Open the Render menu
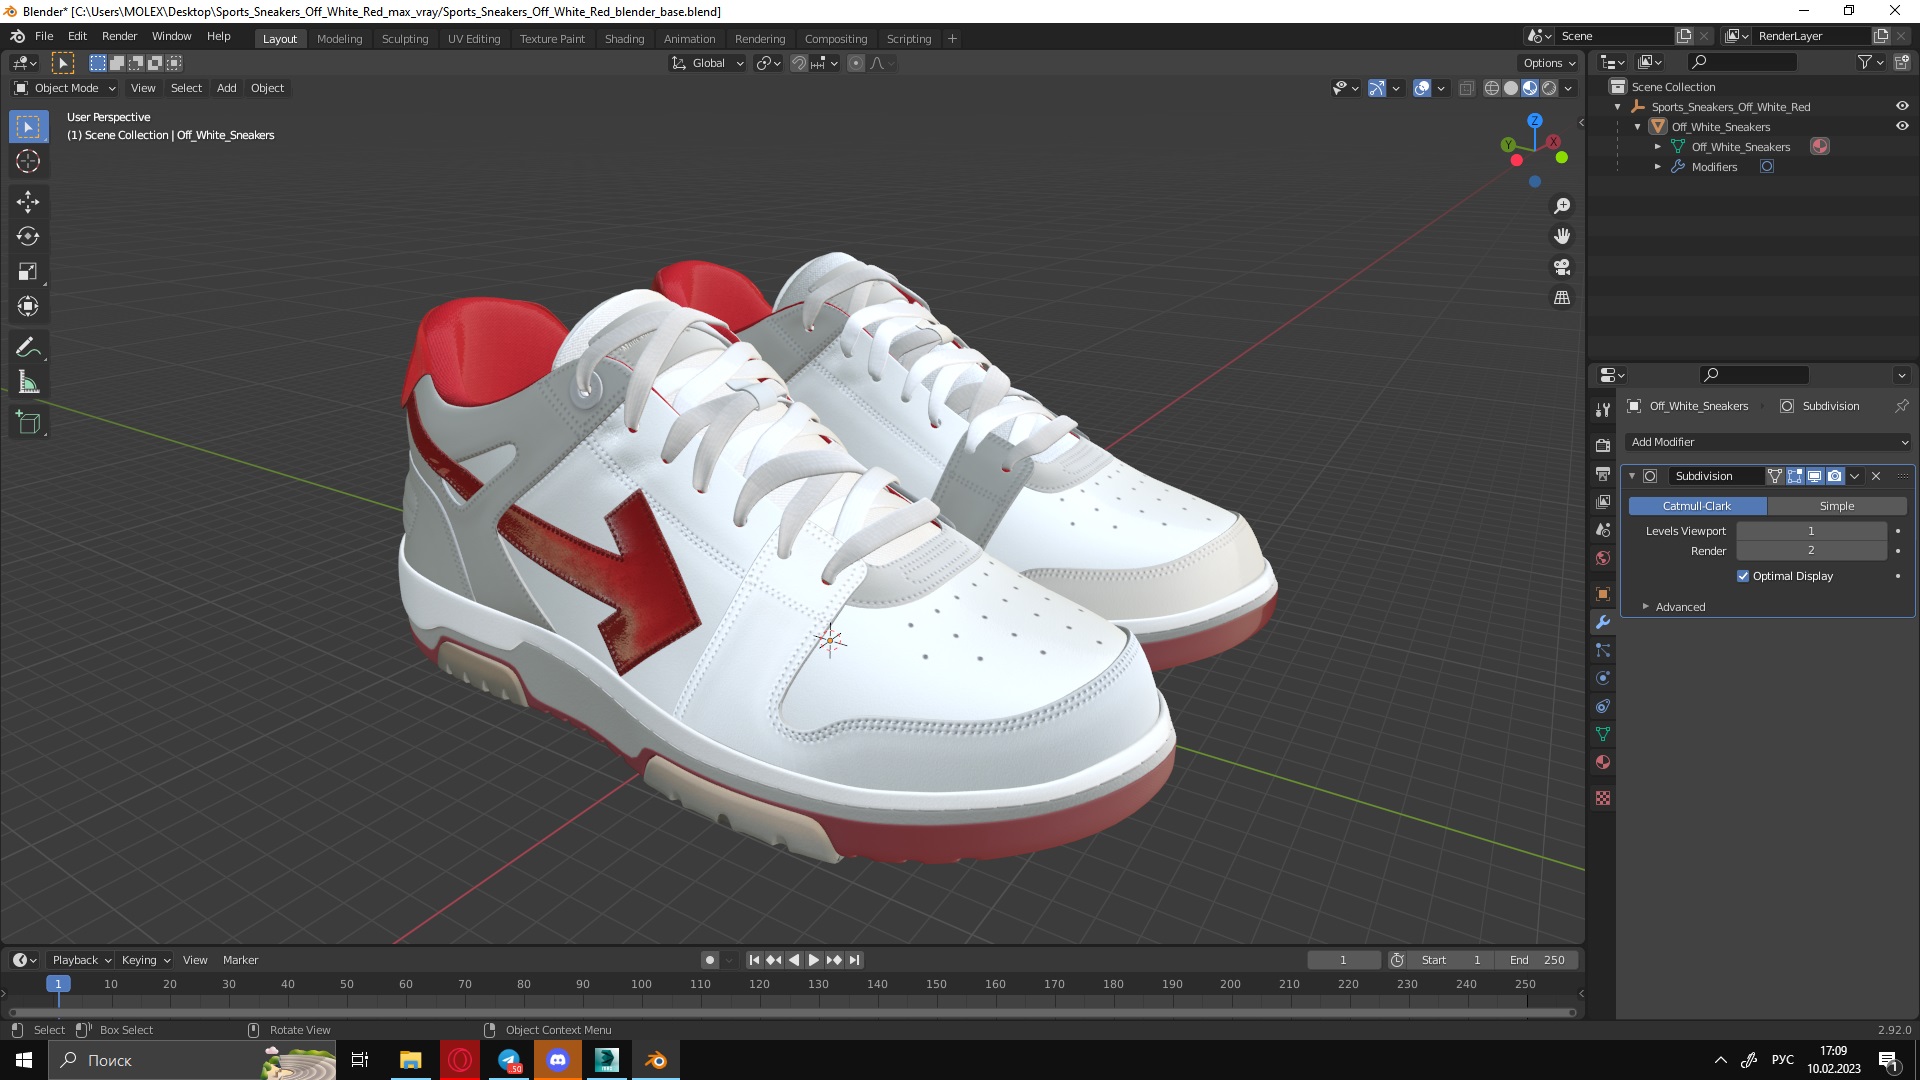Image resolution: width=1920 pixels, height=1080 pixels. tap(120, 36)
